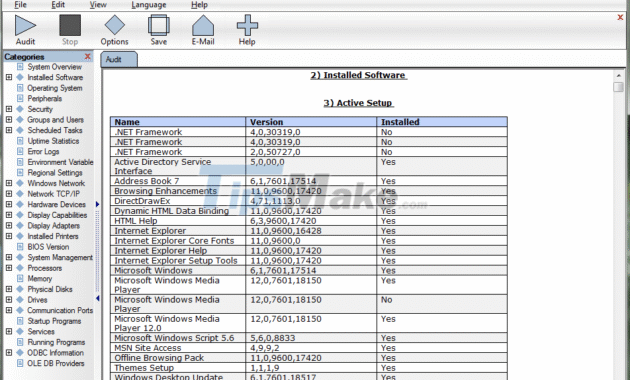This screenshot has width=630, height=380.
Task: Expand the Windows Network node
Action: [x=9, y=183]
